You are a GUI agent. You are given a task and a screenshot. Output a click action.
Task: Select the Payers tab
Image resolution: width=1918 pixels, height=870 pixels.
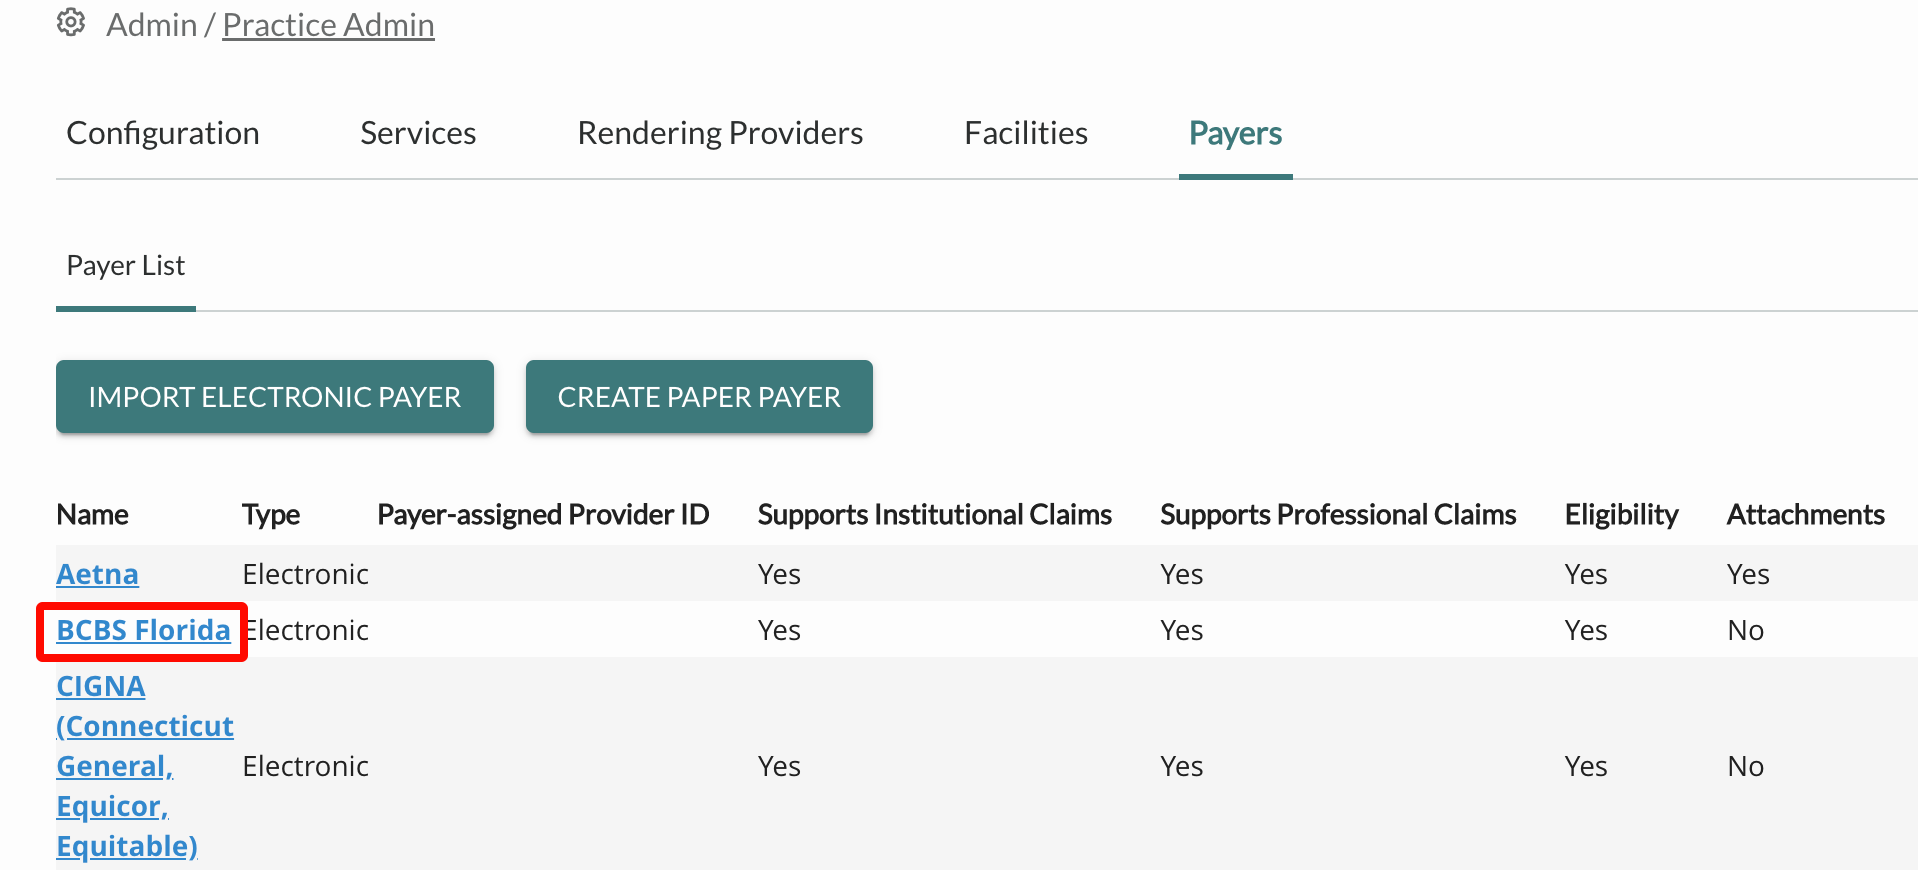pyautogui.click(x=1235, y=133)
